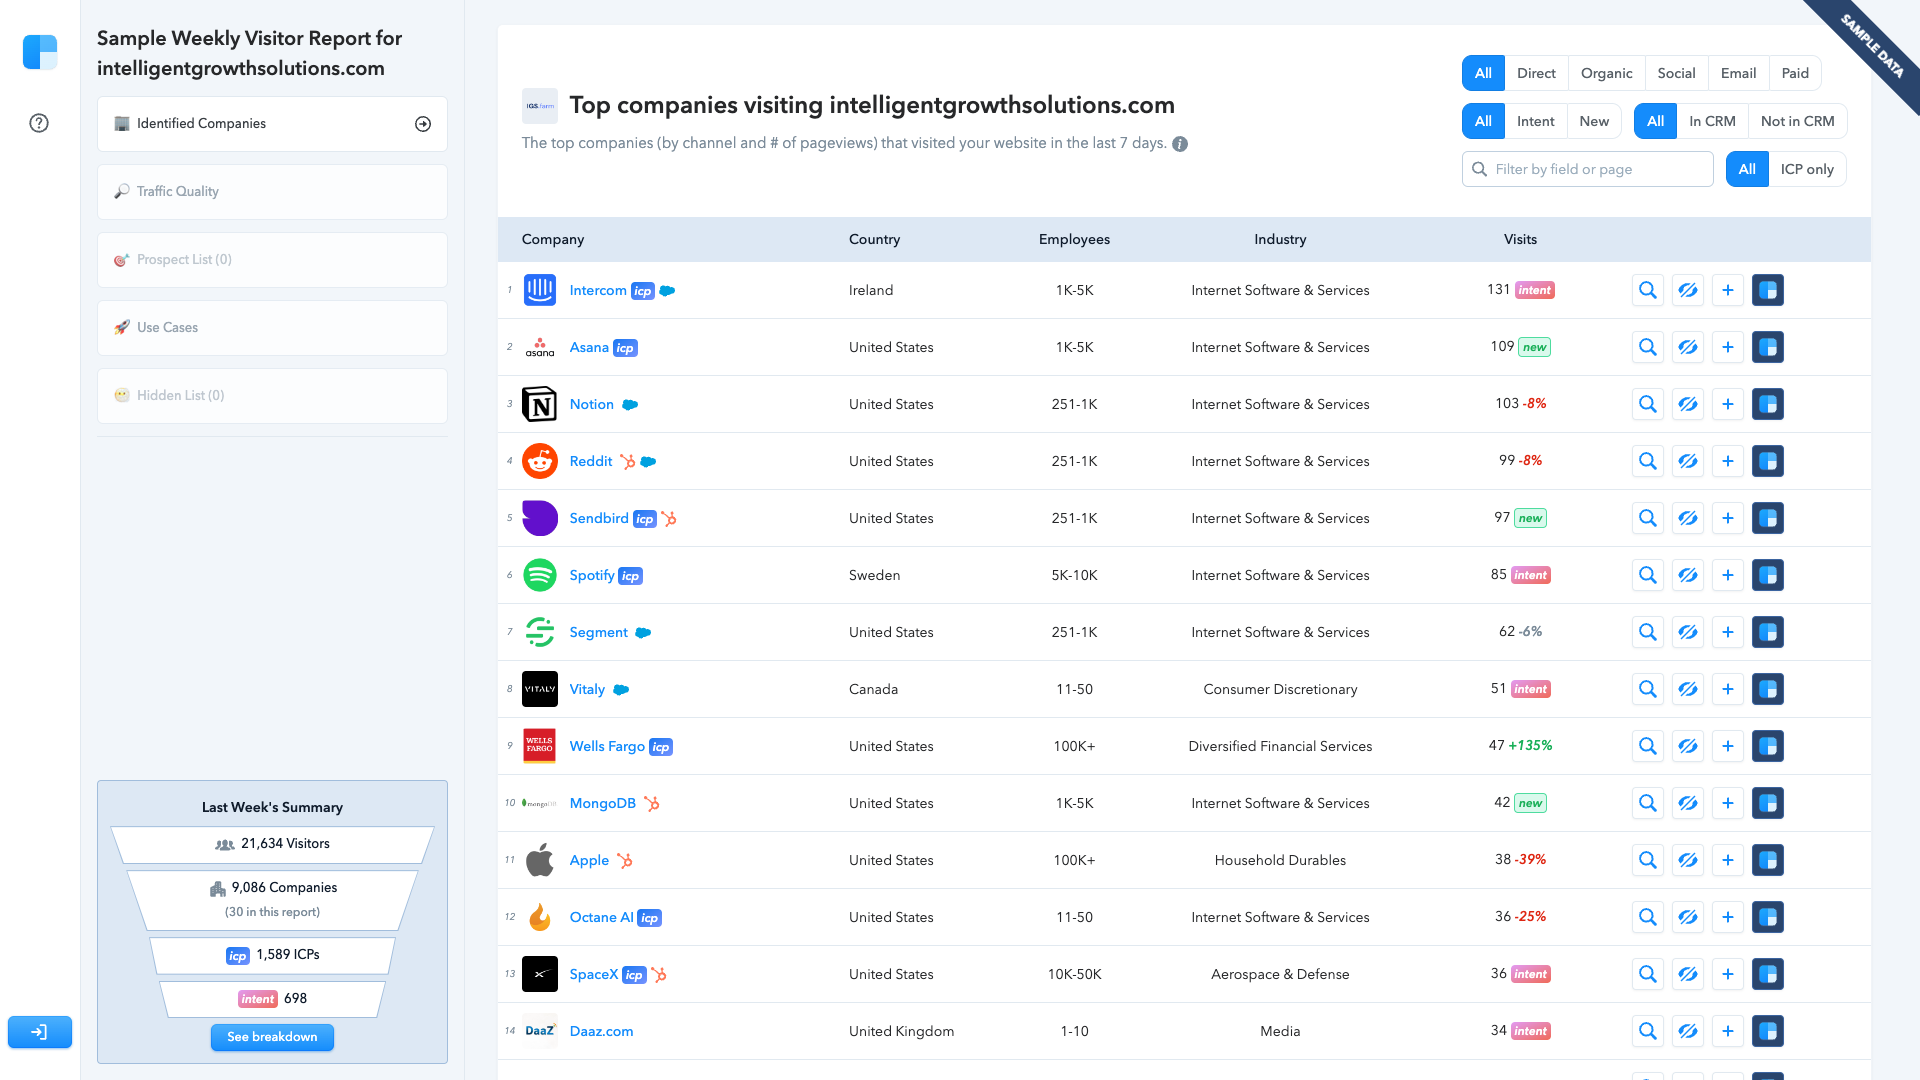Click plus icon in Daaz.com row

tap(1728, 1031)
